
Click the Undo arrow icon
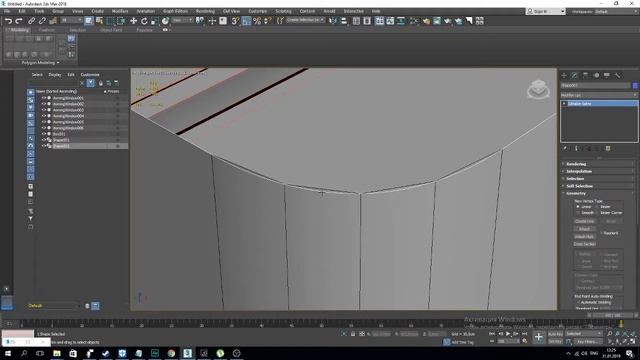point(8,21)
